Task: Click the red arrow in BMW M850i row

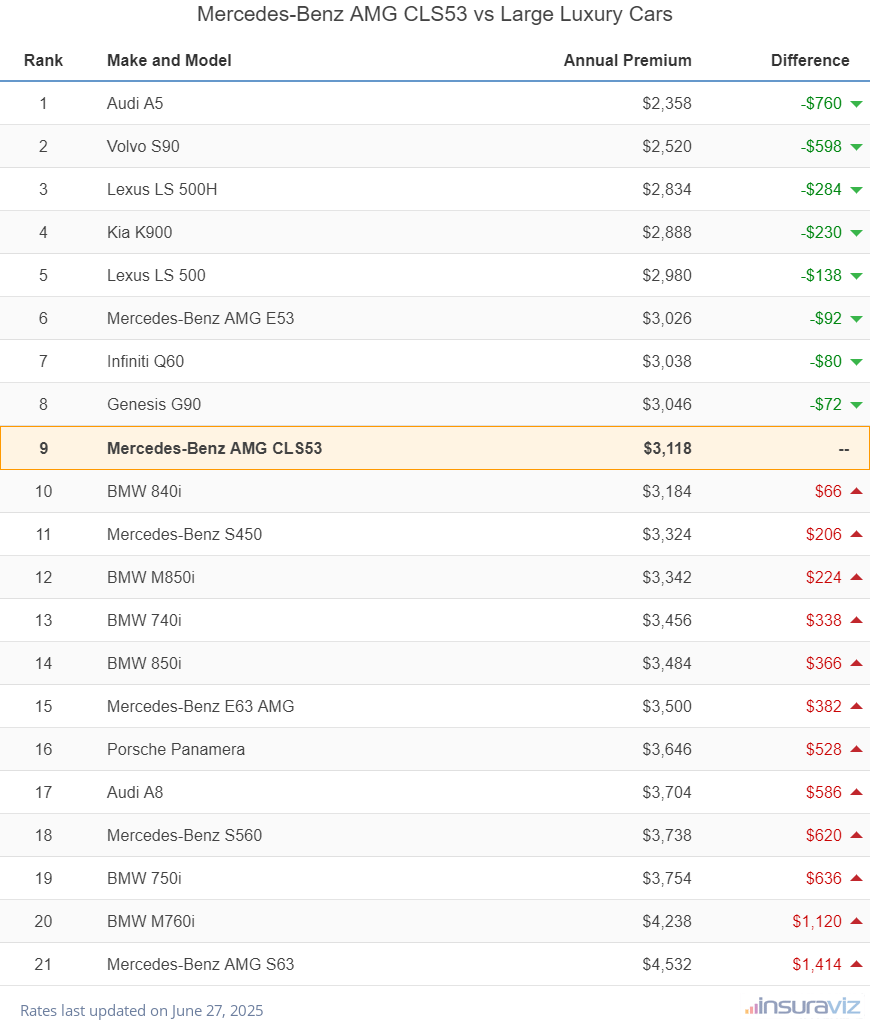Action: pos(856,576)
